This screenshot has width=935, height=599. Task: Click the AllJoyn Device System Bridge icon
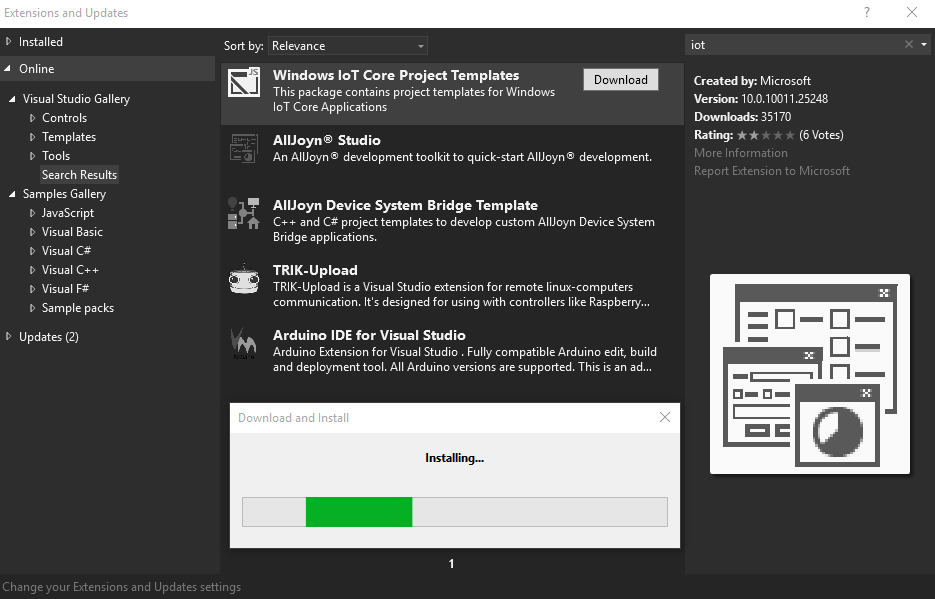point(244,213)
